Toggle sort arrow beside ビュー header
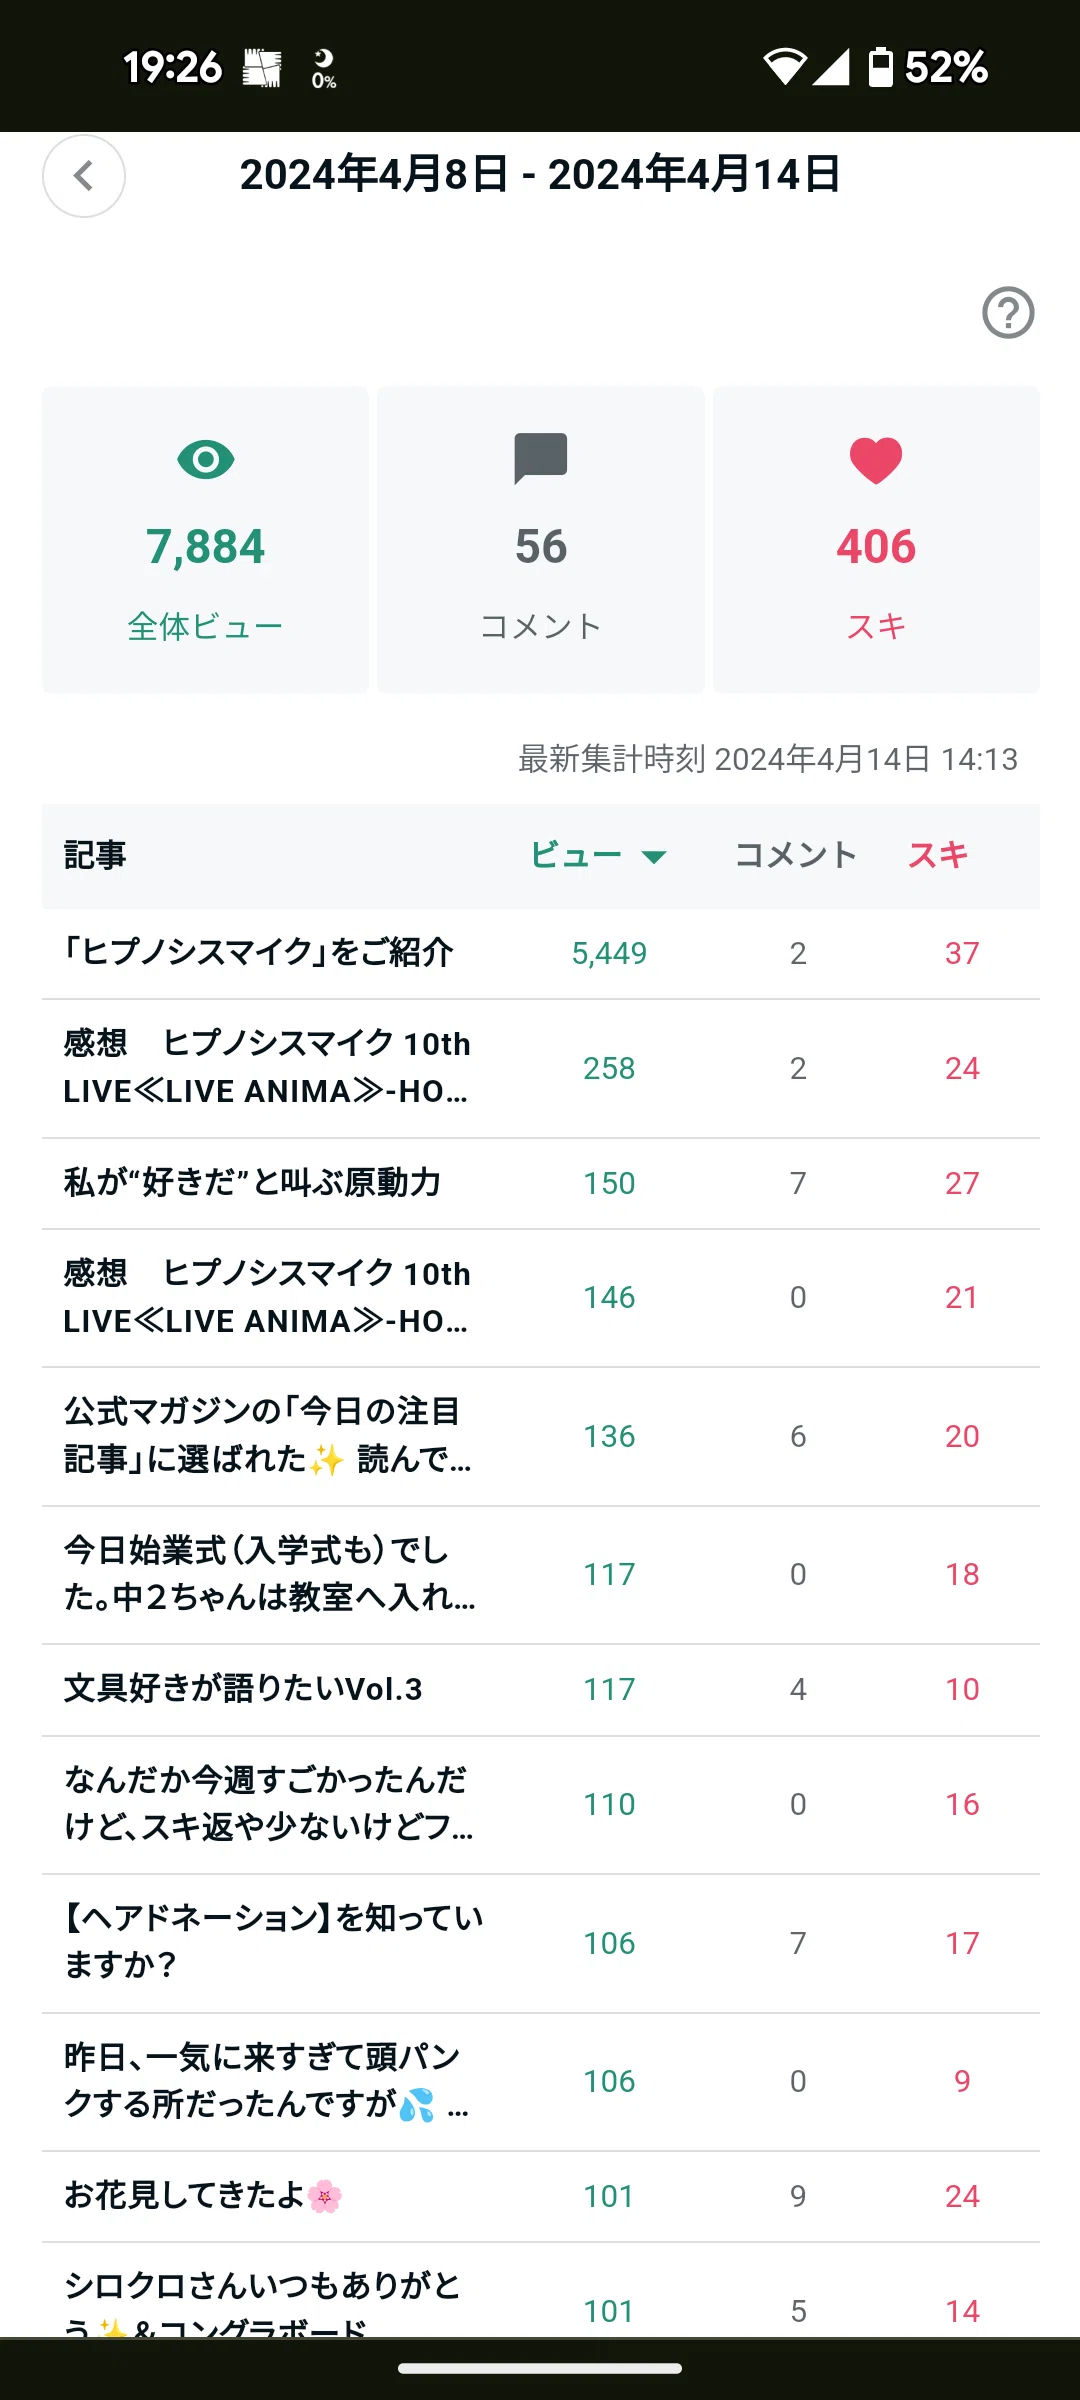Image resolution: width=1080 pixels, height=2400 pixels. (x=654, y=857)
